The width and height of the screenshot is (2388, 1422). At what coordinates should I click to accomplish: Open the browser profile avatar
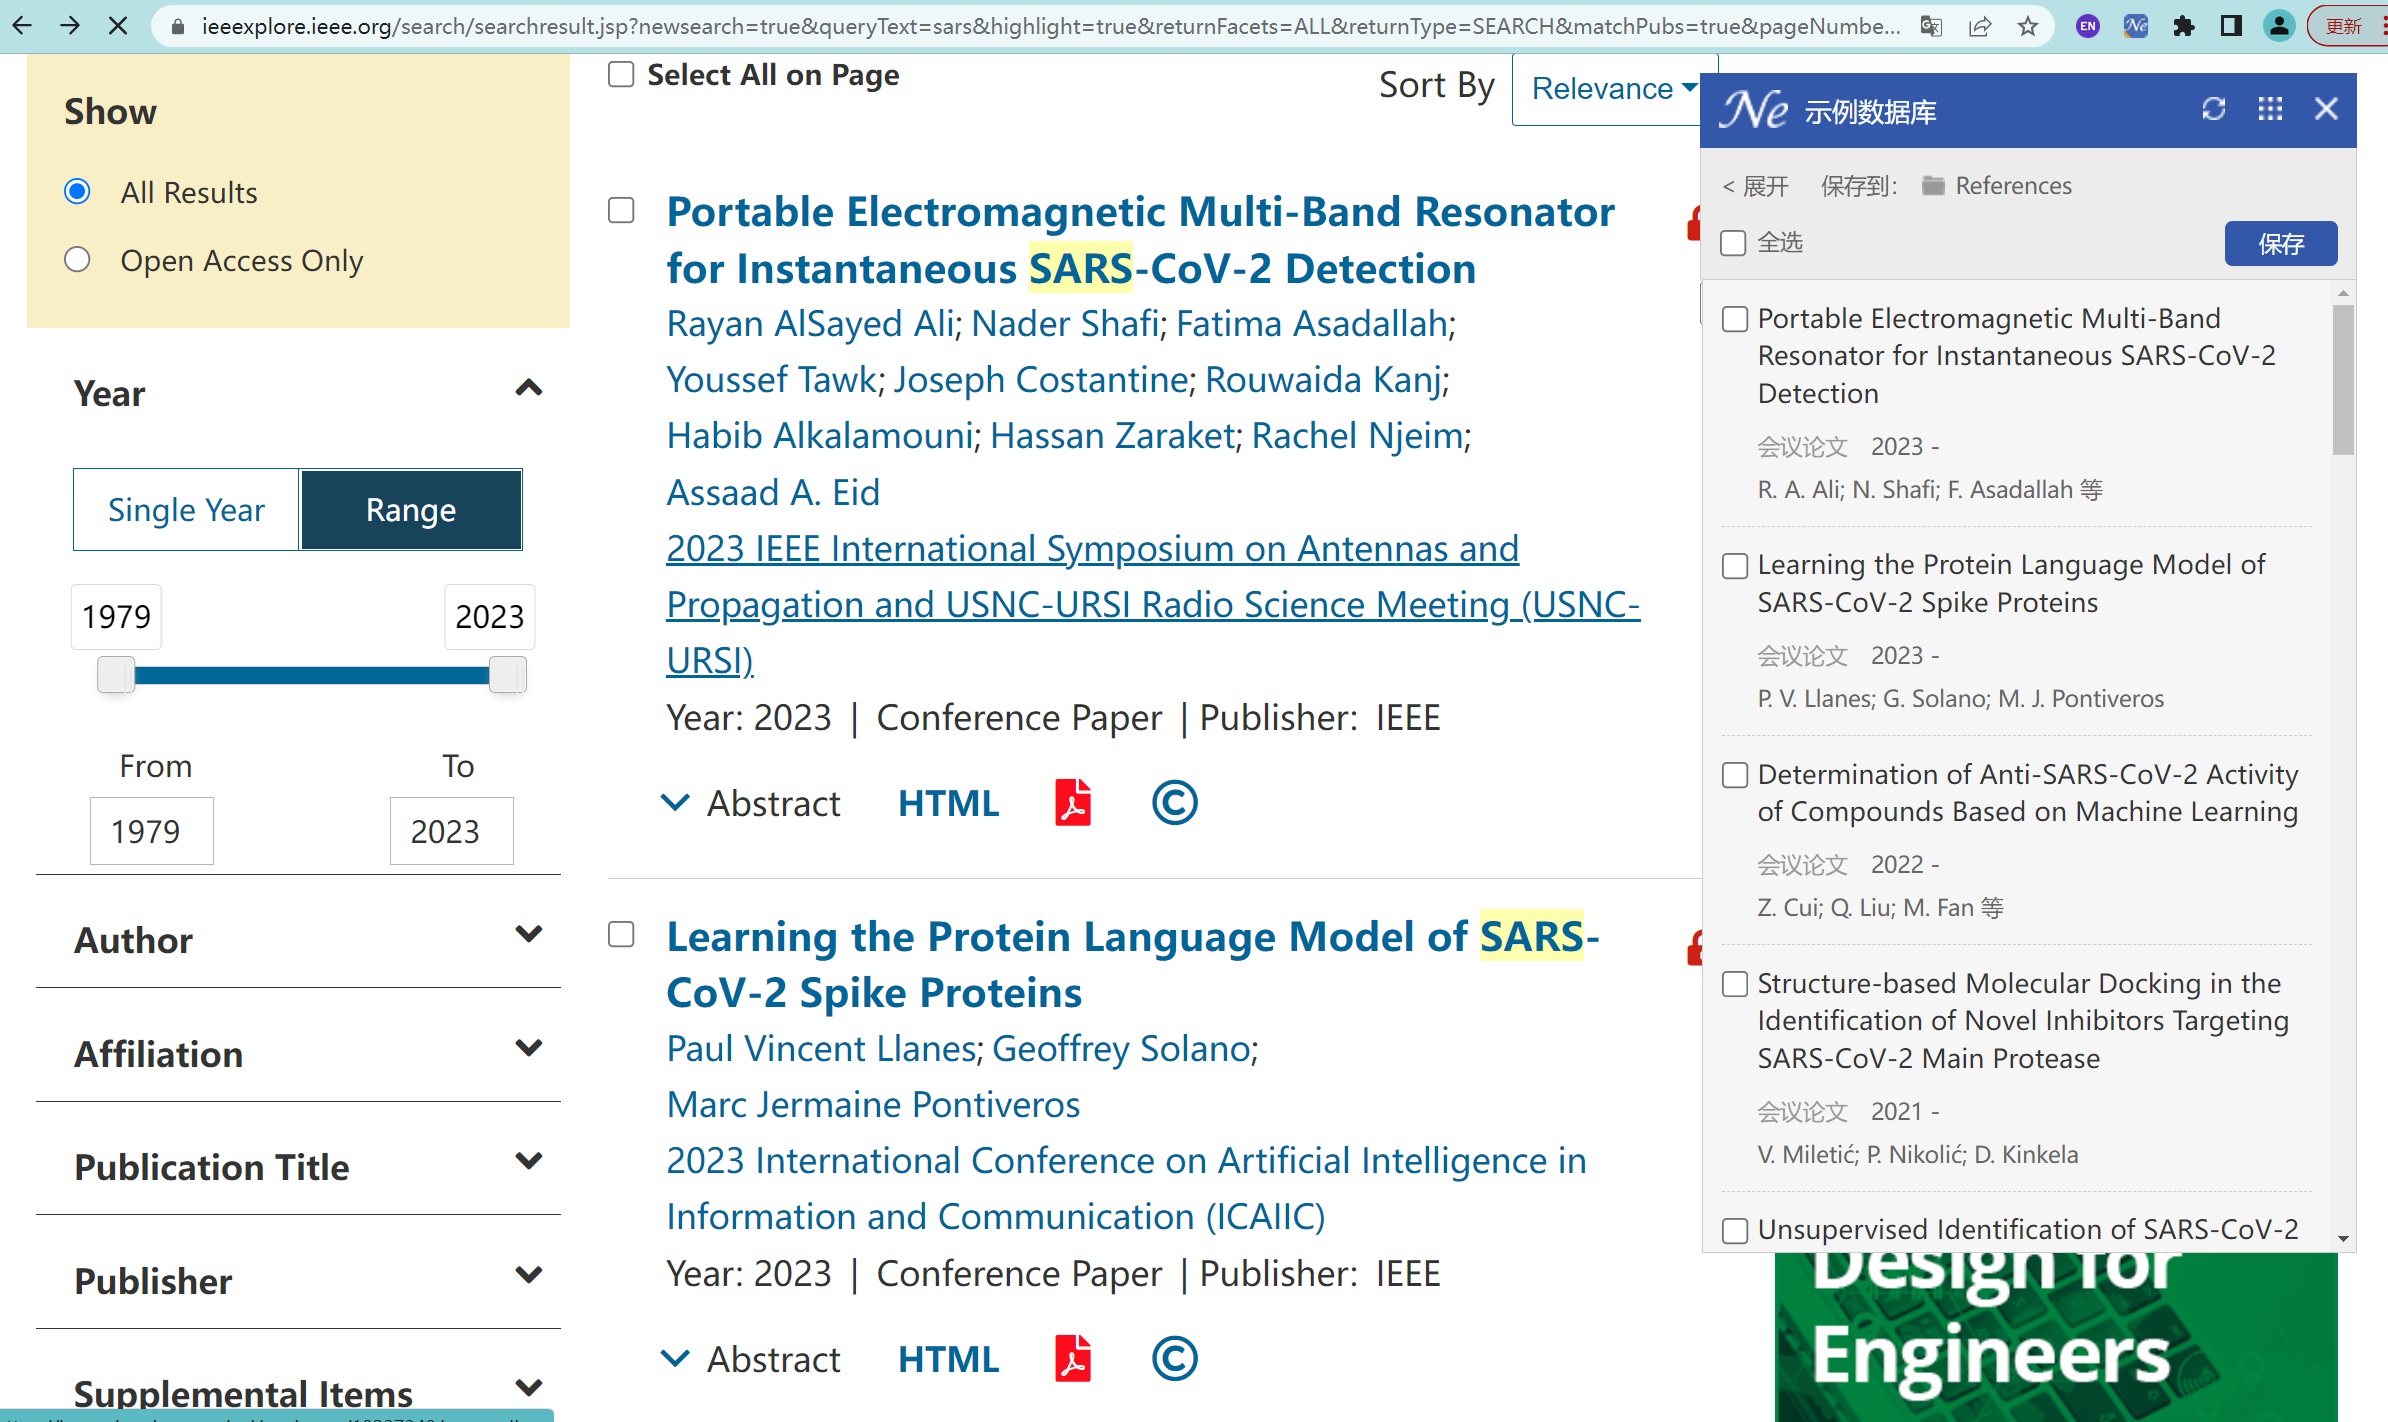coord(2279,27)
